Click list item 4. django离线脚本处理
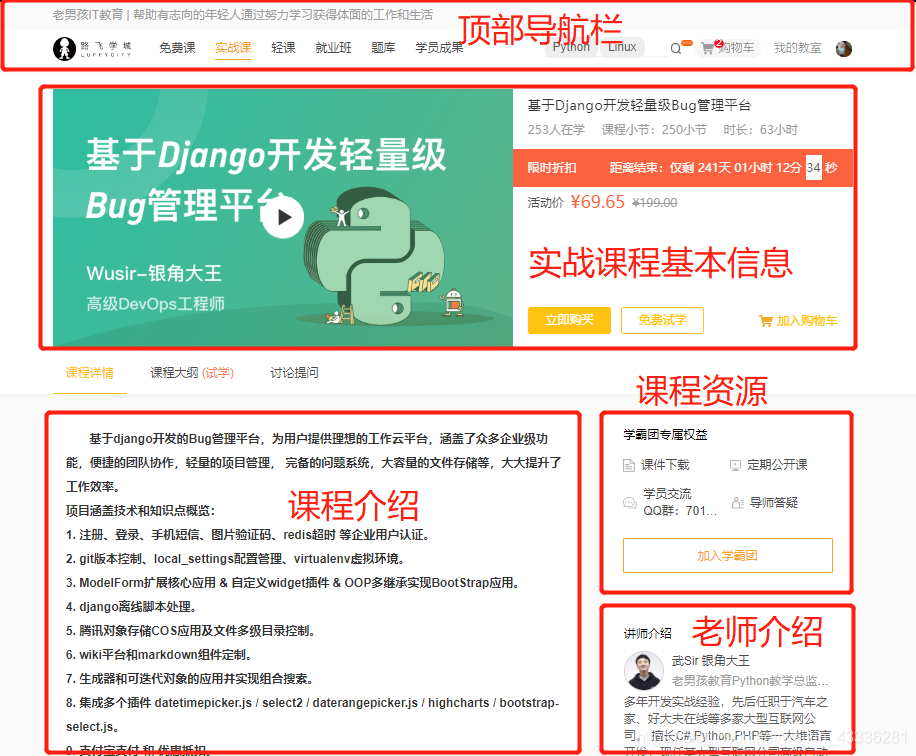The width and height of the screenshot is (916, 756). click(131, 607)
